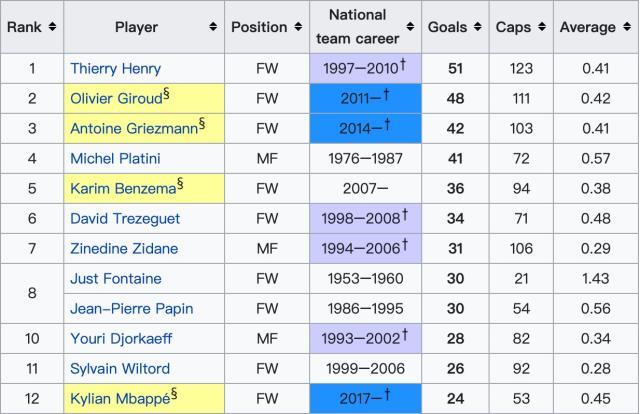This screenshot has width=640, height=414.
Task: Sort Average column using arrow icon
Action: (625, 28)
